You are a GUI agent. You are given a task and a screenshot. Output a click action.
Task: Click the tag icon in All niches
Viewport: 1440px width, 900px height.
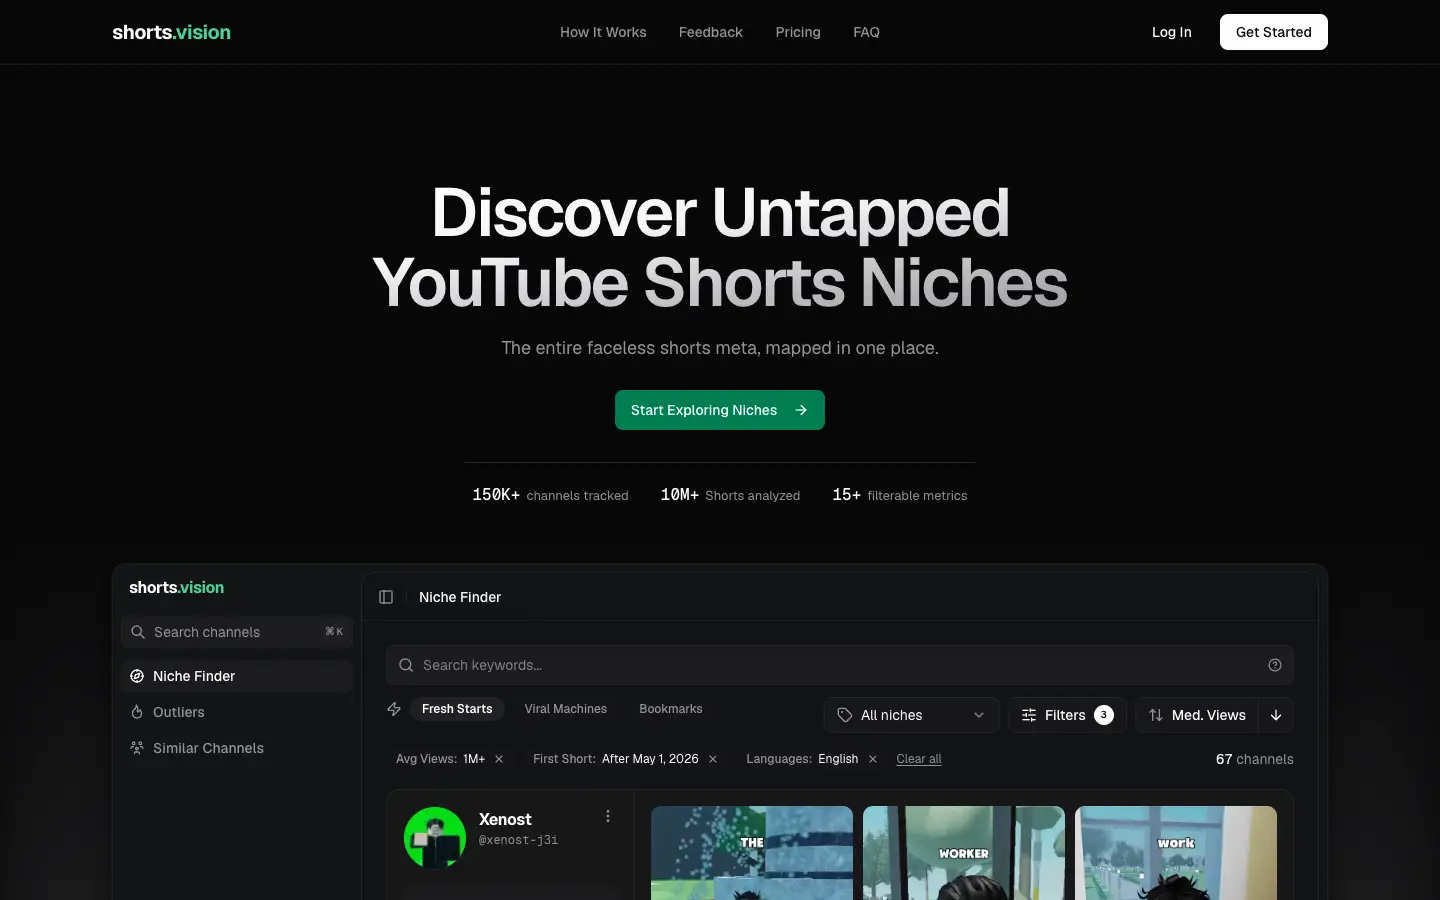[845, 715]
